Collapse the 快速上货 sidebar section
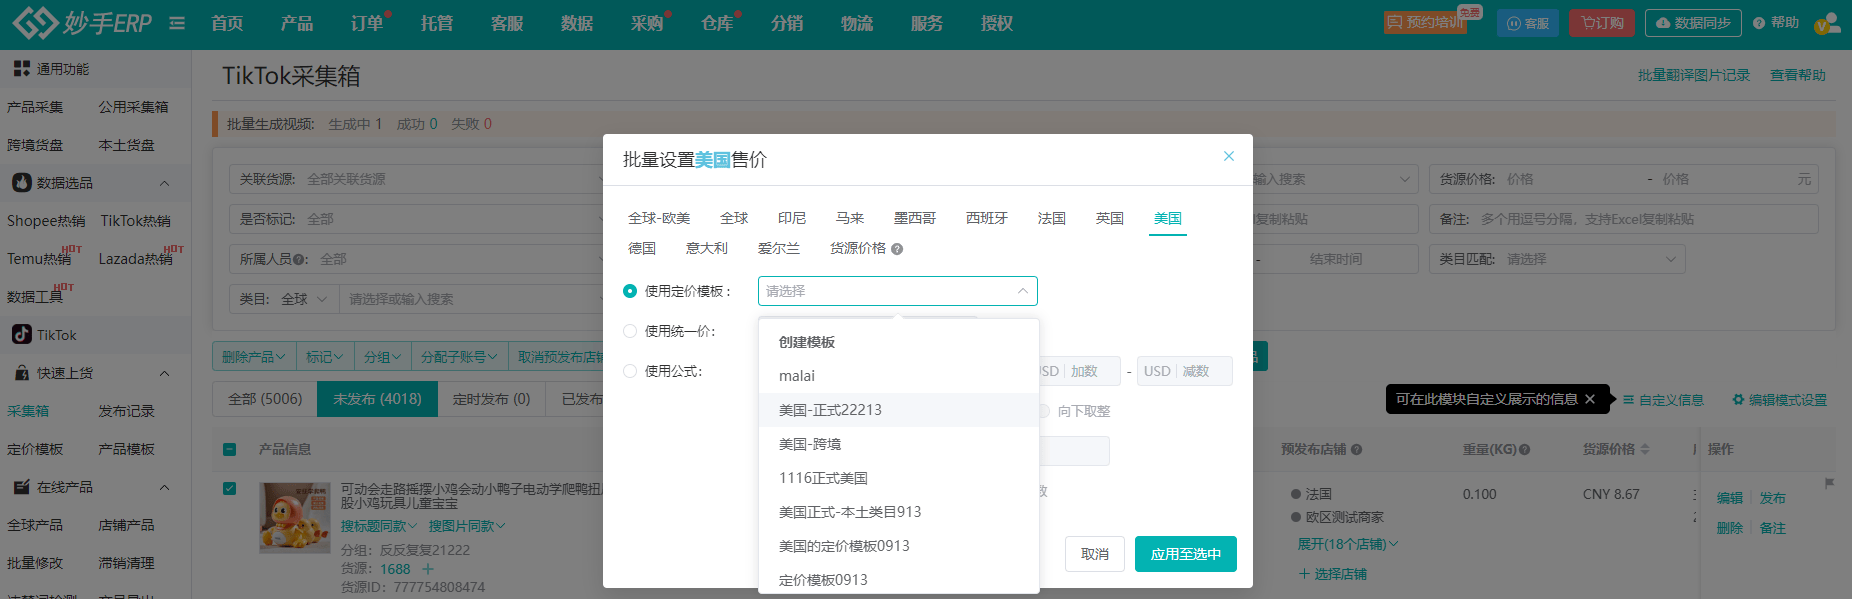 pyautogui.click(x=165, y=373)
